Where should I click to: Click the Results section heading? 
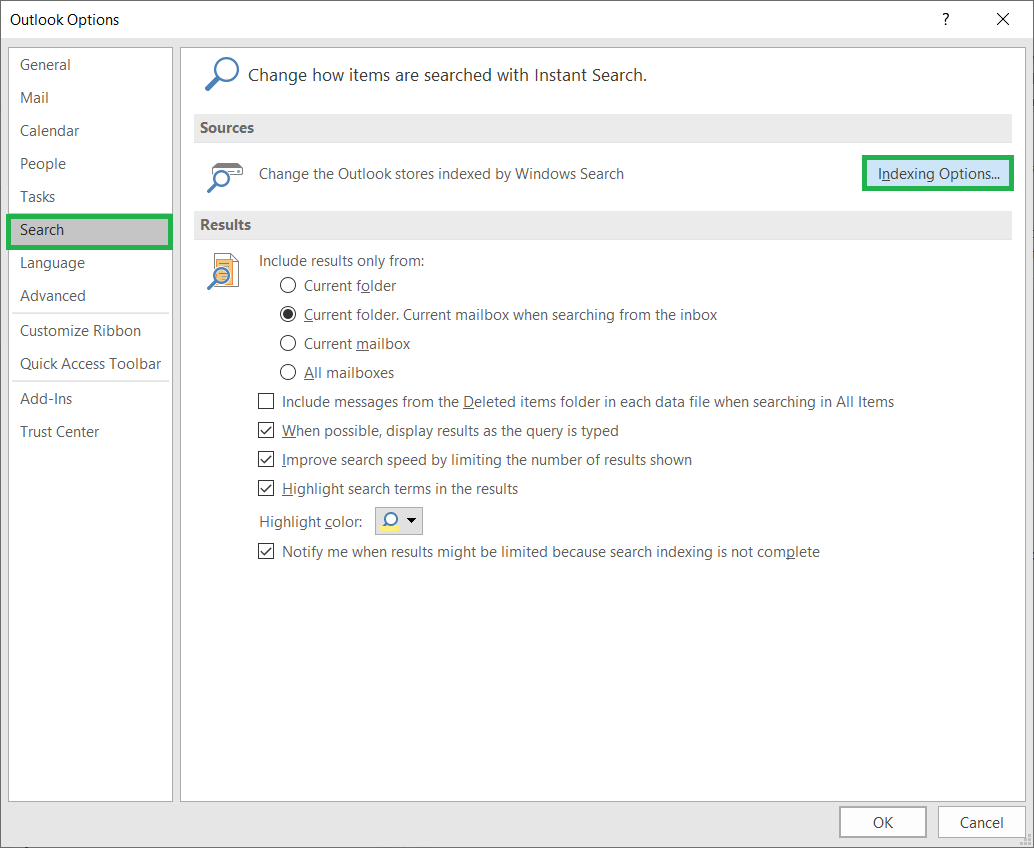point(226,225)
